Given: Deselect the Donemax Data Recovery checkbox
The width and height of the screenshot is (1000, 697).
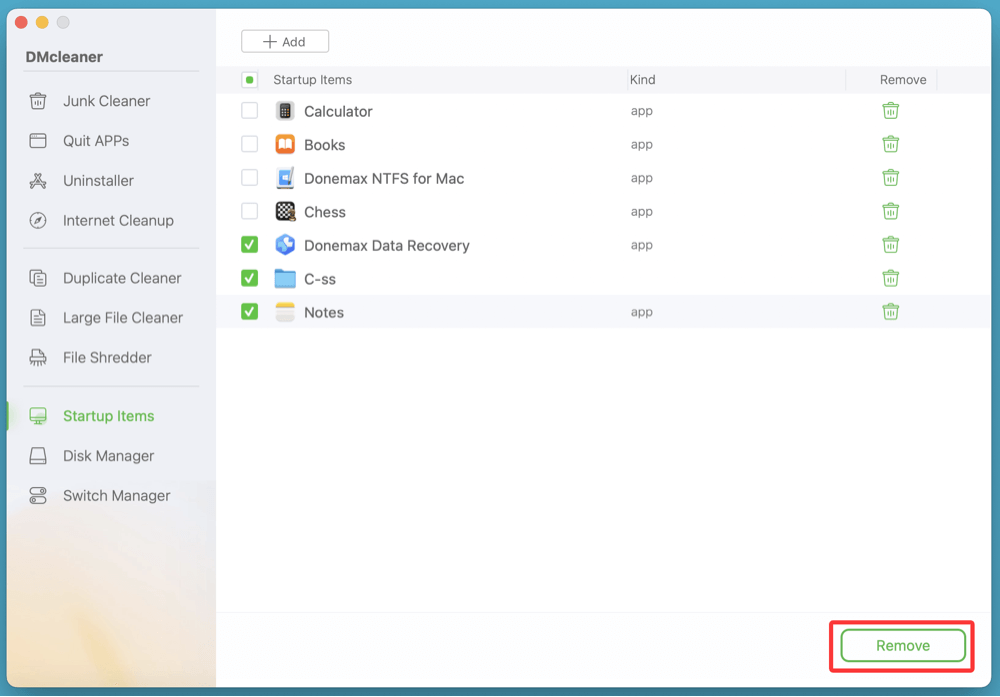Looking at the screenshot, I should pyautogui.click(x=249, y=244).
